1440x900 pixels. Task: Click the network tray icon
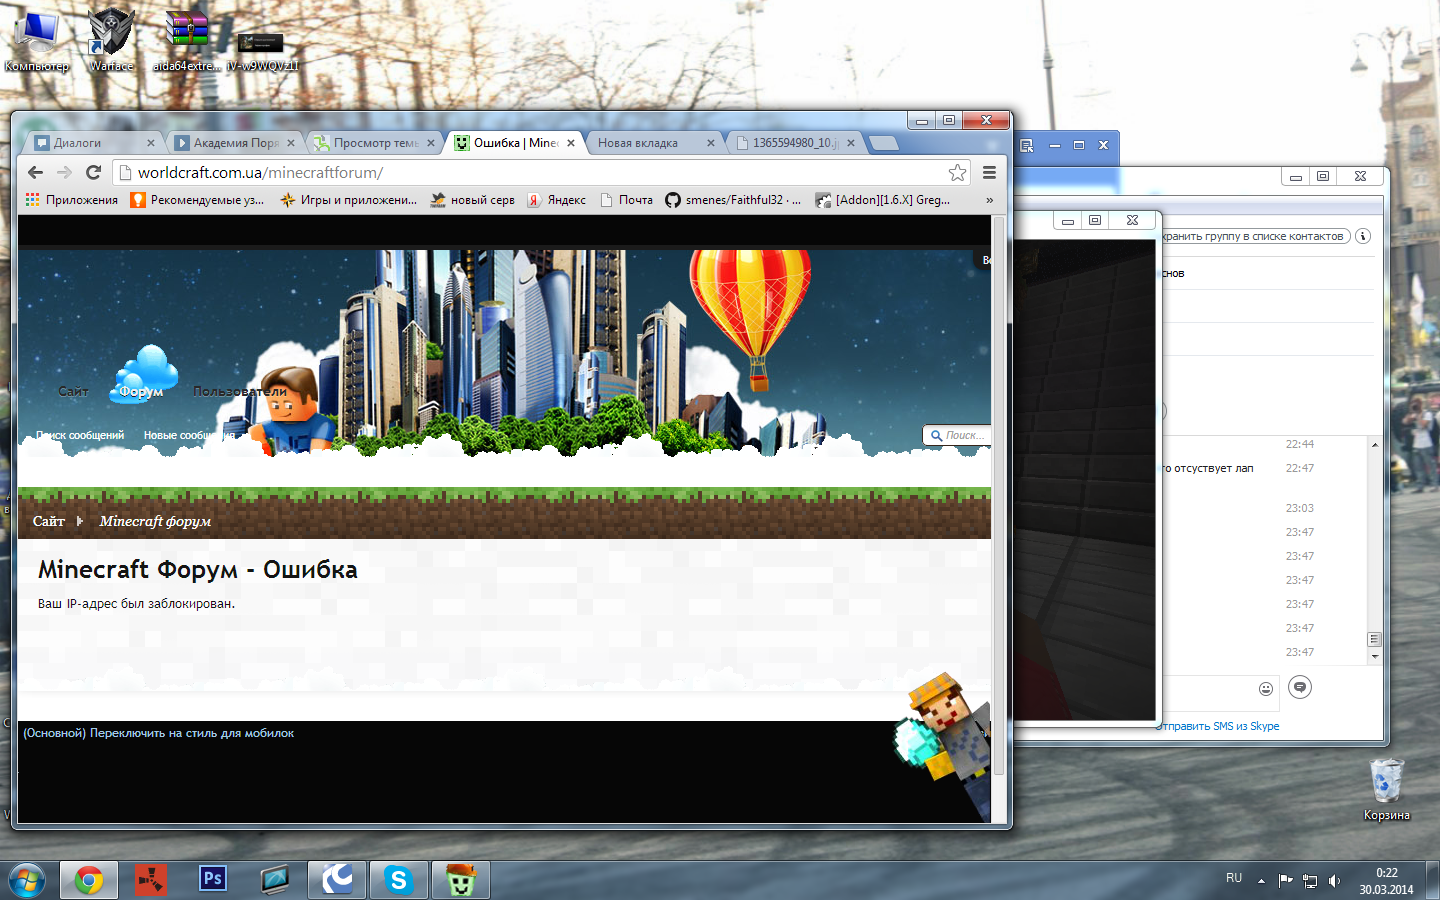pos(1309,881)
